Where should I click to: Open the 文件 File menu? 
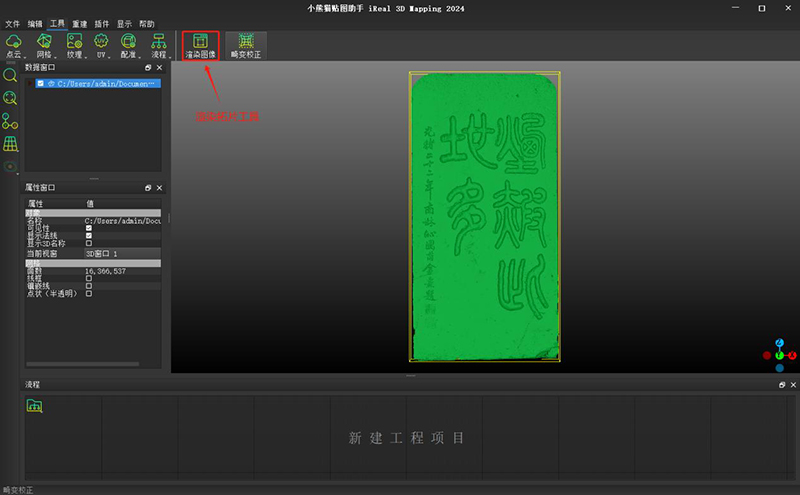[x=12, y=24]
